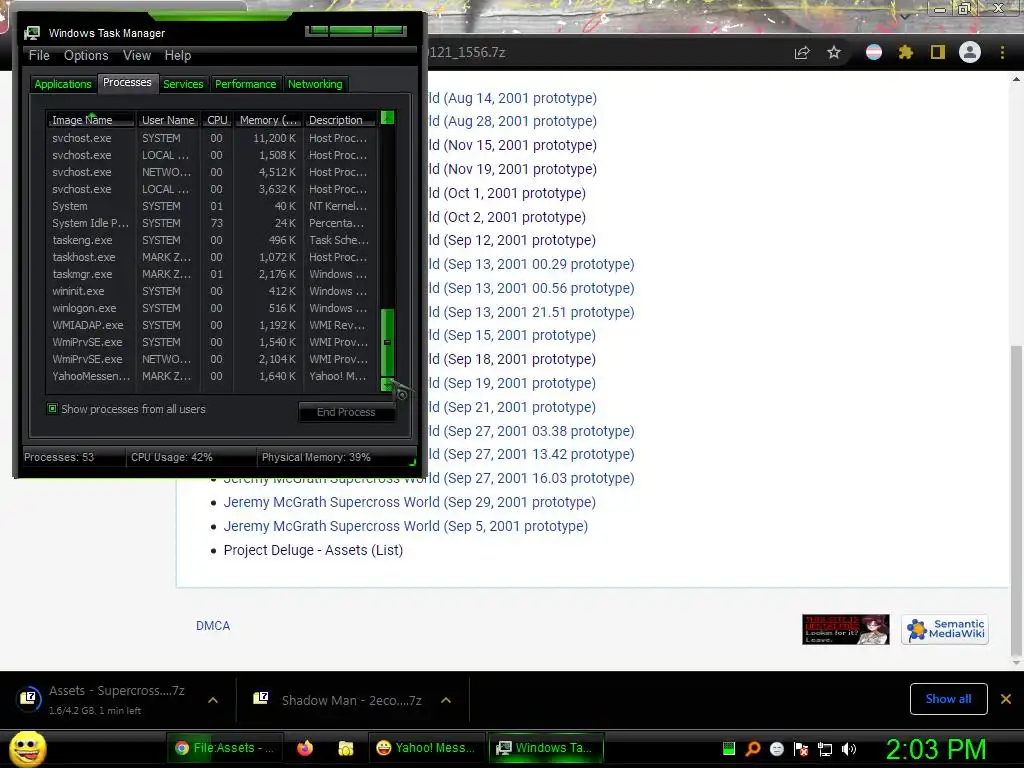Open Supercross World Sep 5, 2001 prototype link

click(406, 526)
